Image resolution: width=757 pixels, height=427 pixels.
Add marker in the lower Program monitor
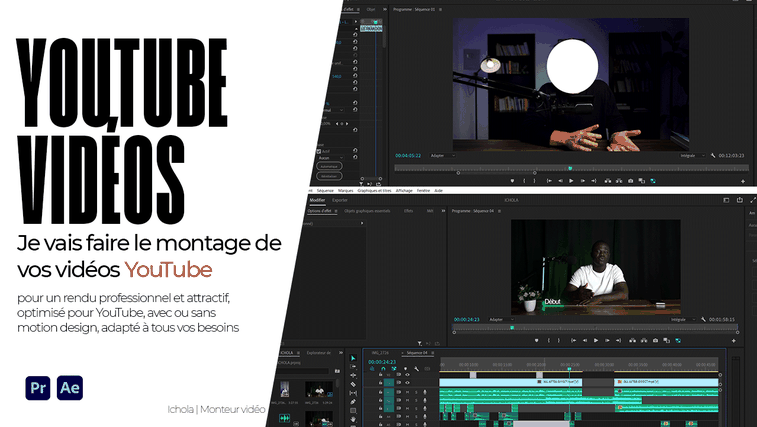pyautogui.click(x=537, y=340)
